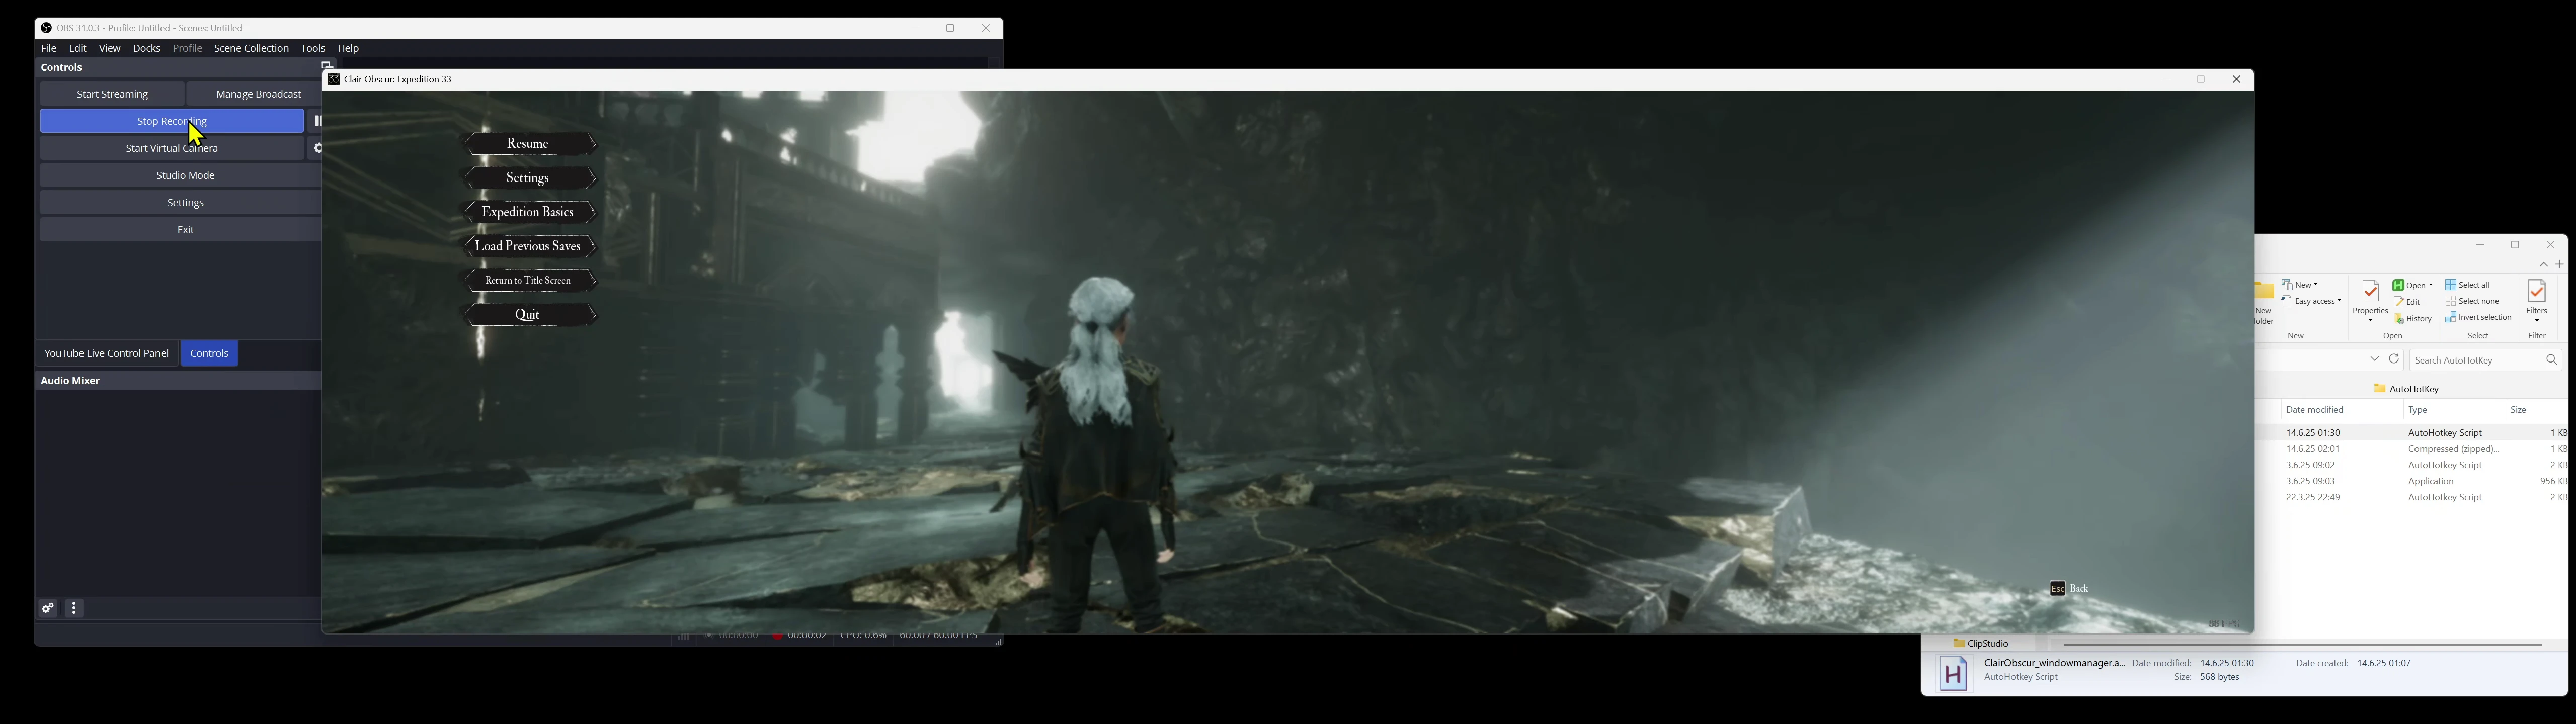Click the Explorer horizontal scrollbar
This screenshot has width=2576, height=724.
(x=2302, y=645)
